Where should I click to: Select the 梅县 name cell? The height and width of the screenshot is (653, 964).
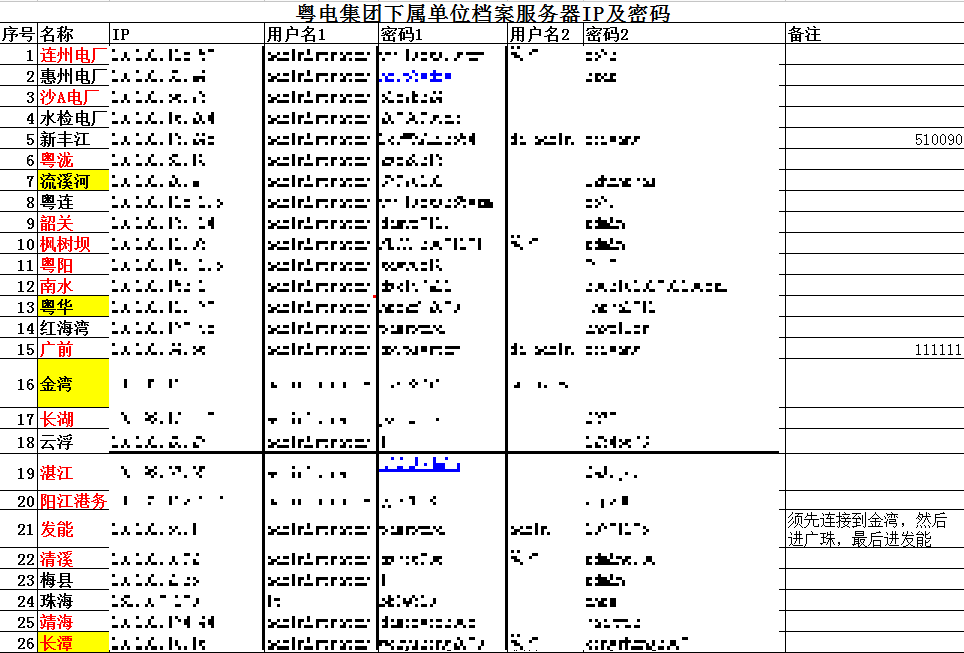[74, 579]
